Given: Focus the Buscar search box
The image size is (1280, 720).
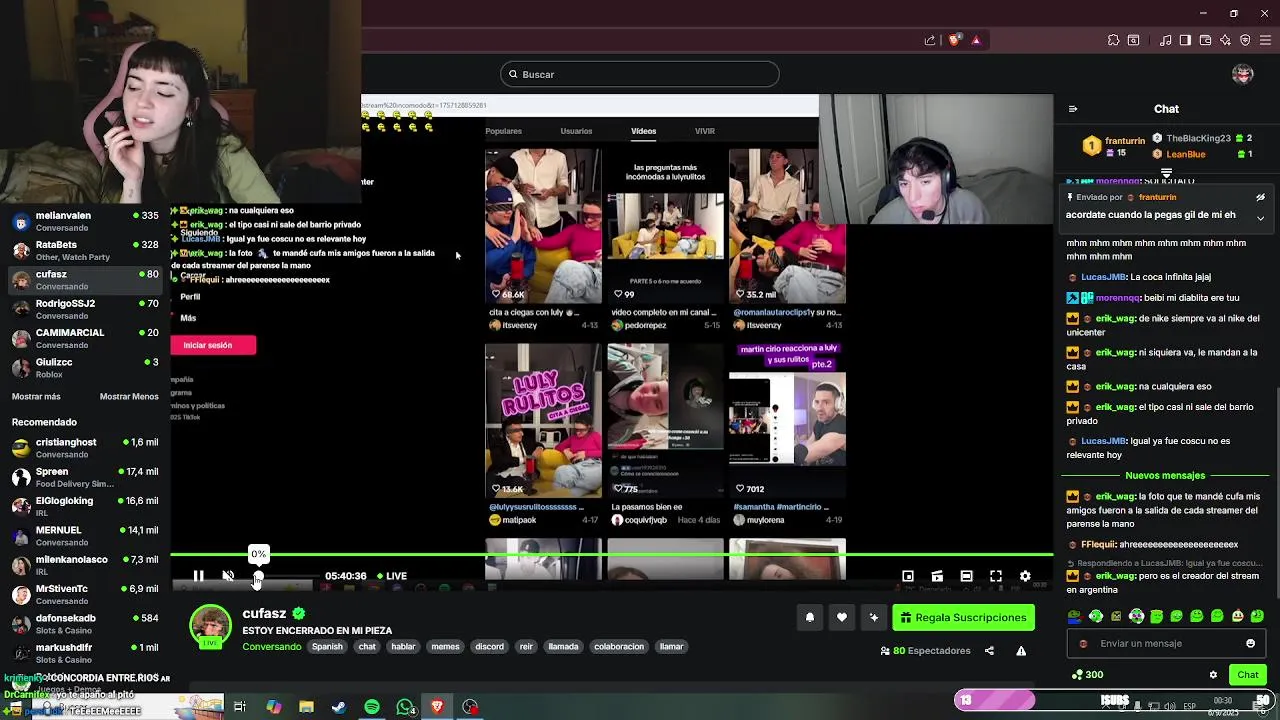Looking at the screenshot, I should [640, 74].
